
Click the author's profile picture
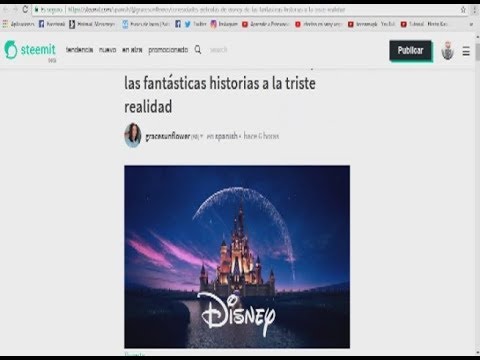pyautogui.click(x=133, y=135)
